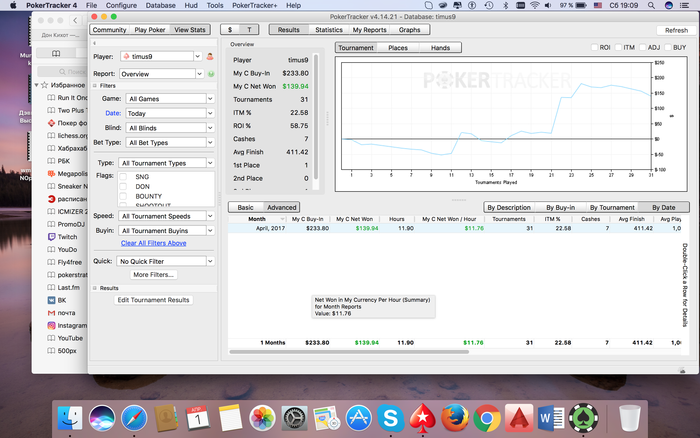Open the Date filter dropdown set to Today

coord(170,113)
